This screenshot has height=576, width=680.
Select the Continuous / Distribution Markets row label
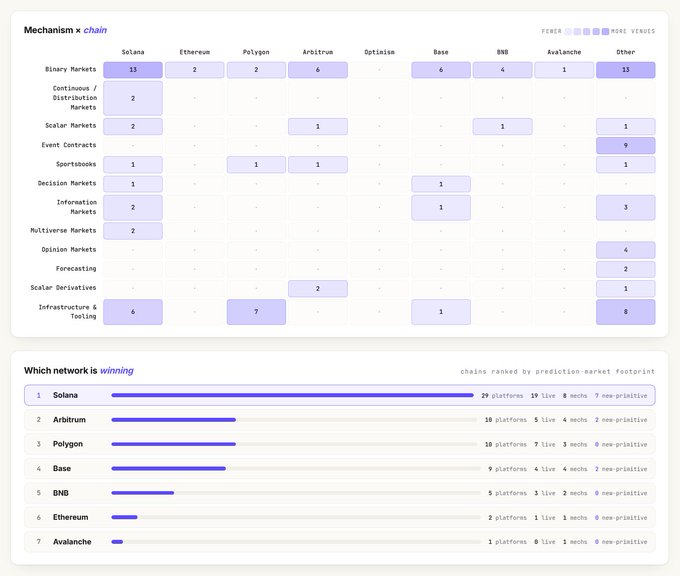pyautogui.click(x=75, y=98)
